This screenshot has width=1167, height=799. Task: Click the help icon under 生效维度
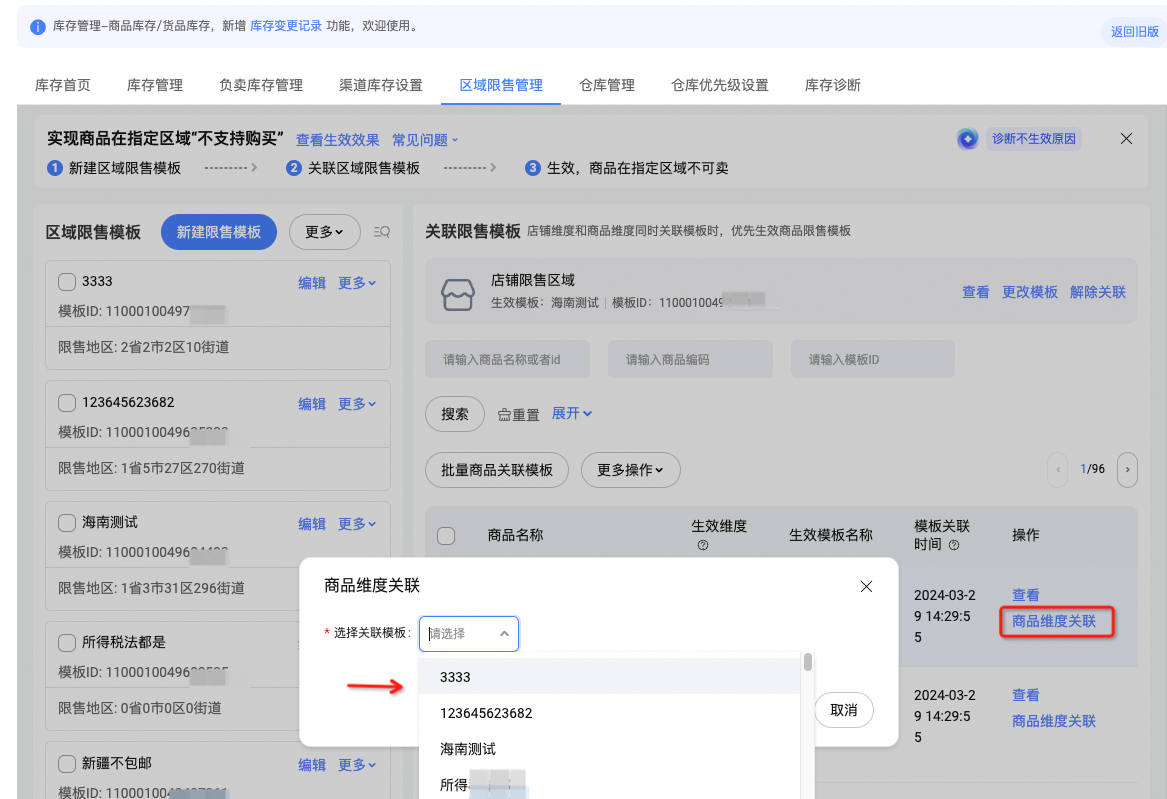point(703,545)
